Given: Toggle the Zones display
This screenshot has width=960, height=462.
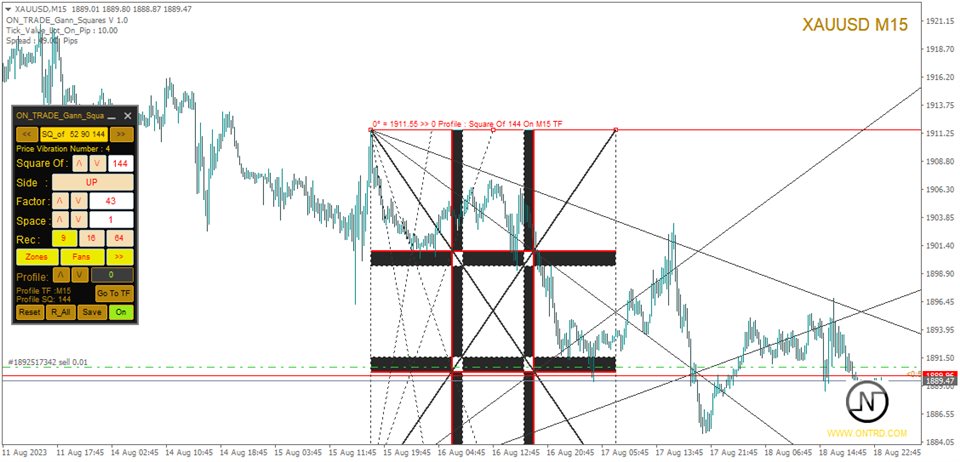Looking at the screenshot, I should coord(37,257).
